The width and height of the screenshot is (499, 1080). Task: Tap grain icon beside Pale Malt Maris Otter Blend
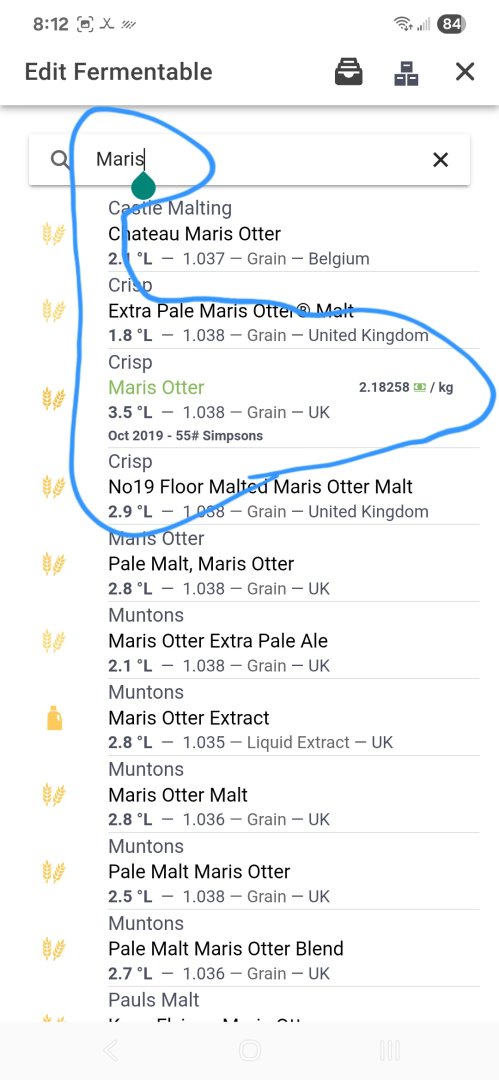54,949
